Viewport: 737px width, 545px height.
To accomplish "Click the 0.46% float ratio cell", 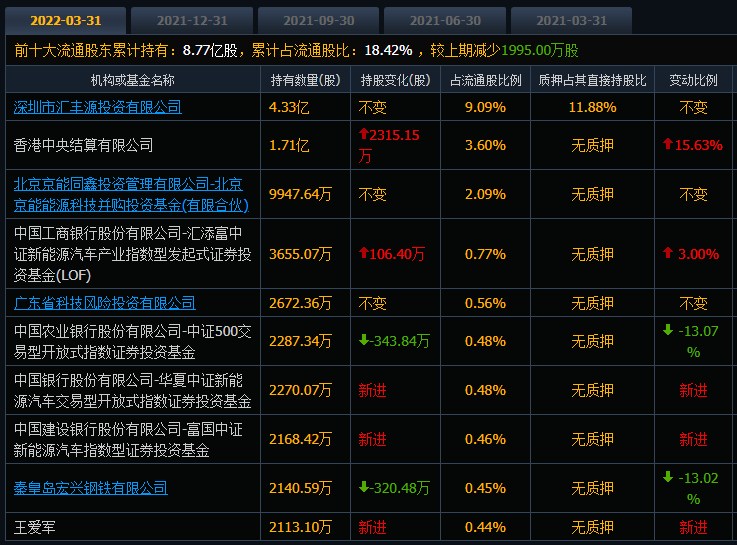I will [x=486, y=439].
